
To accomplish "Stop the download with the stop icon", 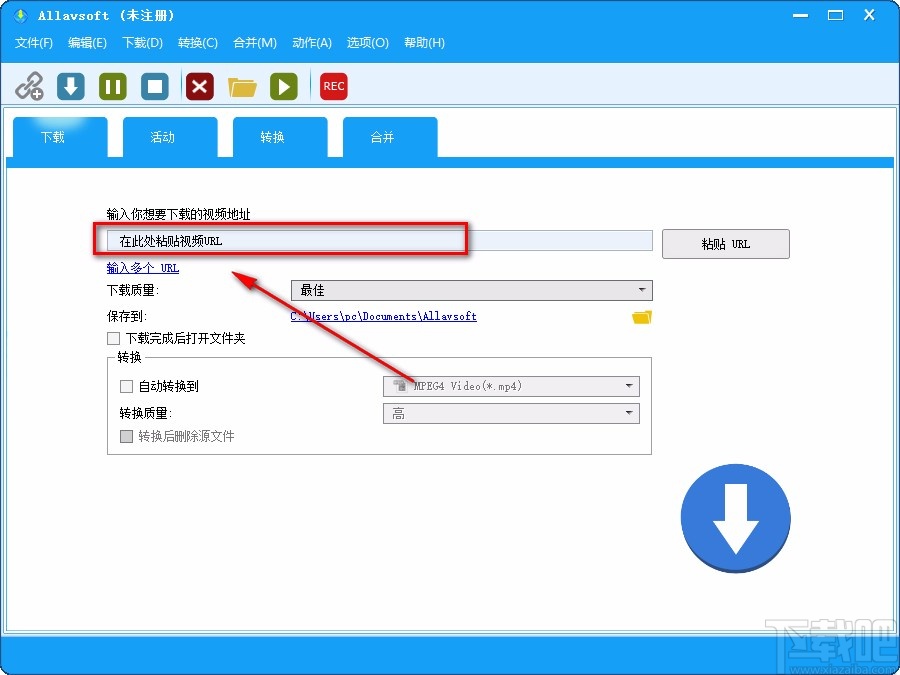I will pyautogui.click(x=155, y=86).
